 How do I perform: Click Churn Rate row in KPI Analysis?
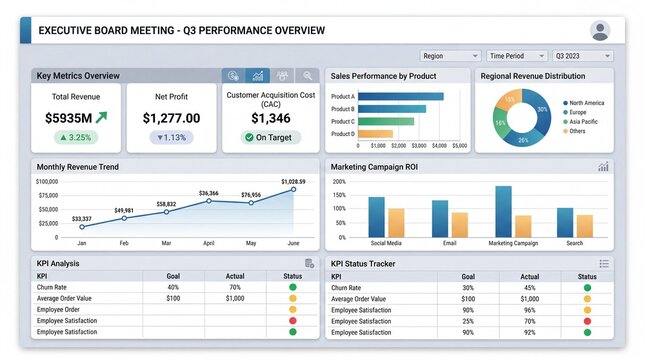(x=175, y=287)
